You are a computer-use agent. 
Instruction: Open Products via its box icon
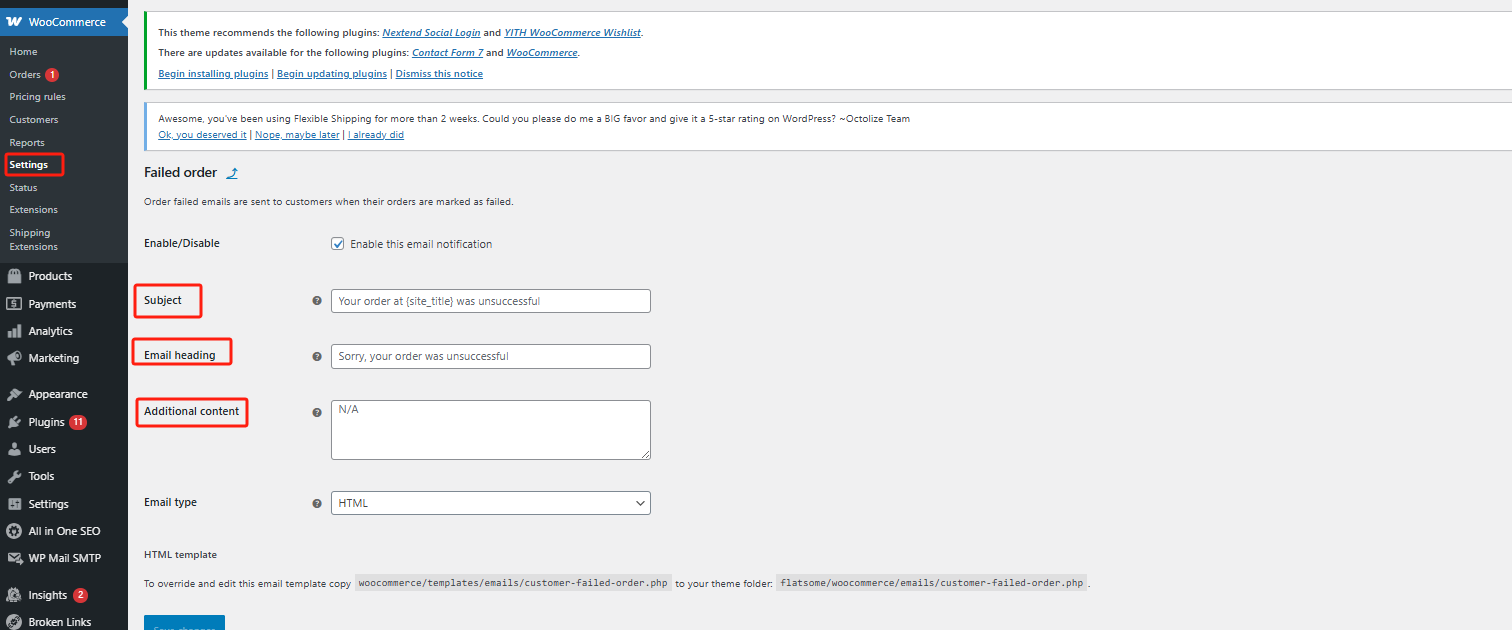tap(14, 276)
